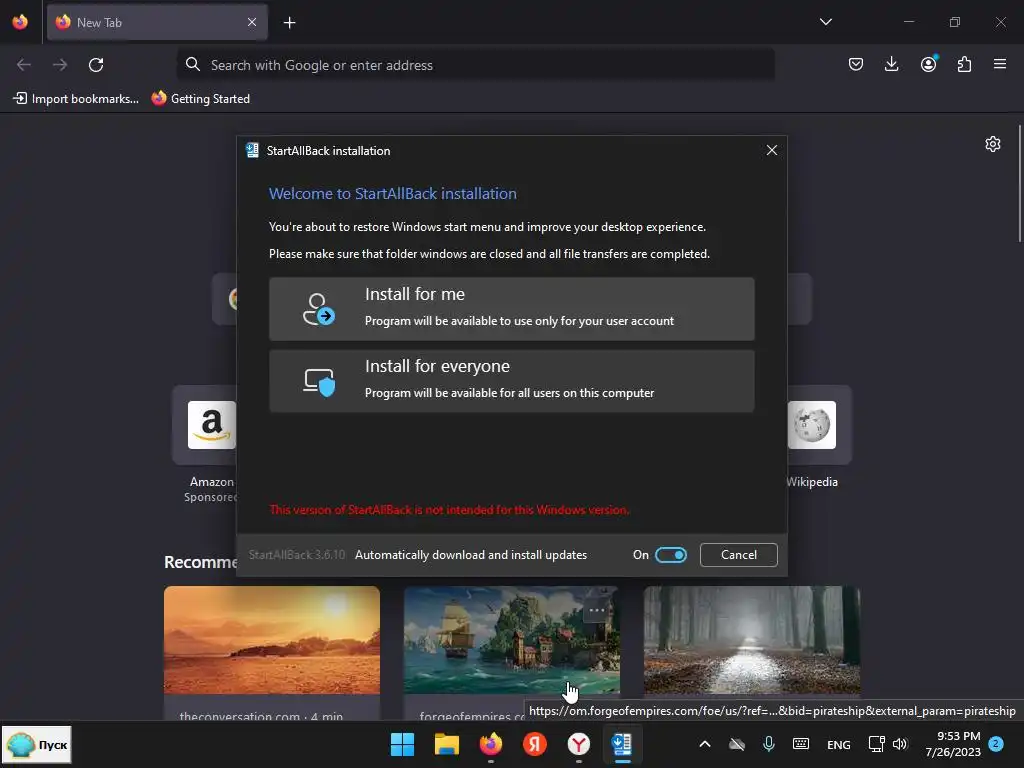Click the slashed cloud sync tray icon
Viewport: 1024px width, 768px height.
(x=737, y=744)
